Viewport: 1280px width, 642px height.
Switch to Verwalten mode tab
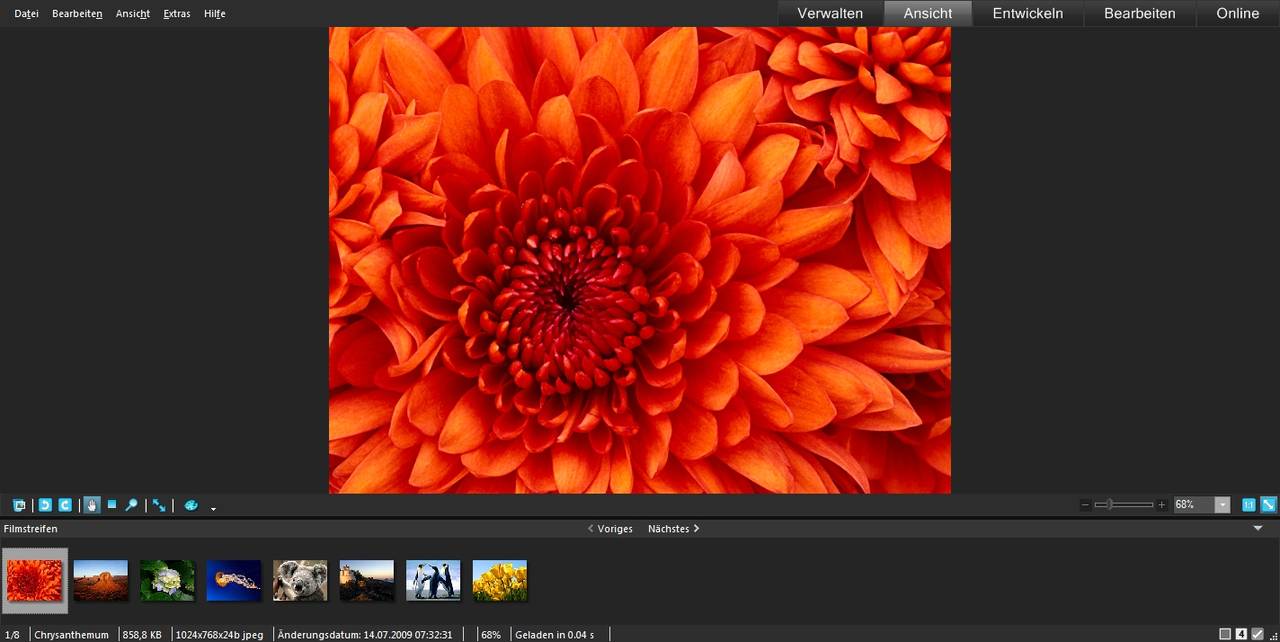[830, 13]
